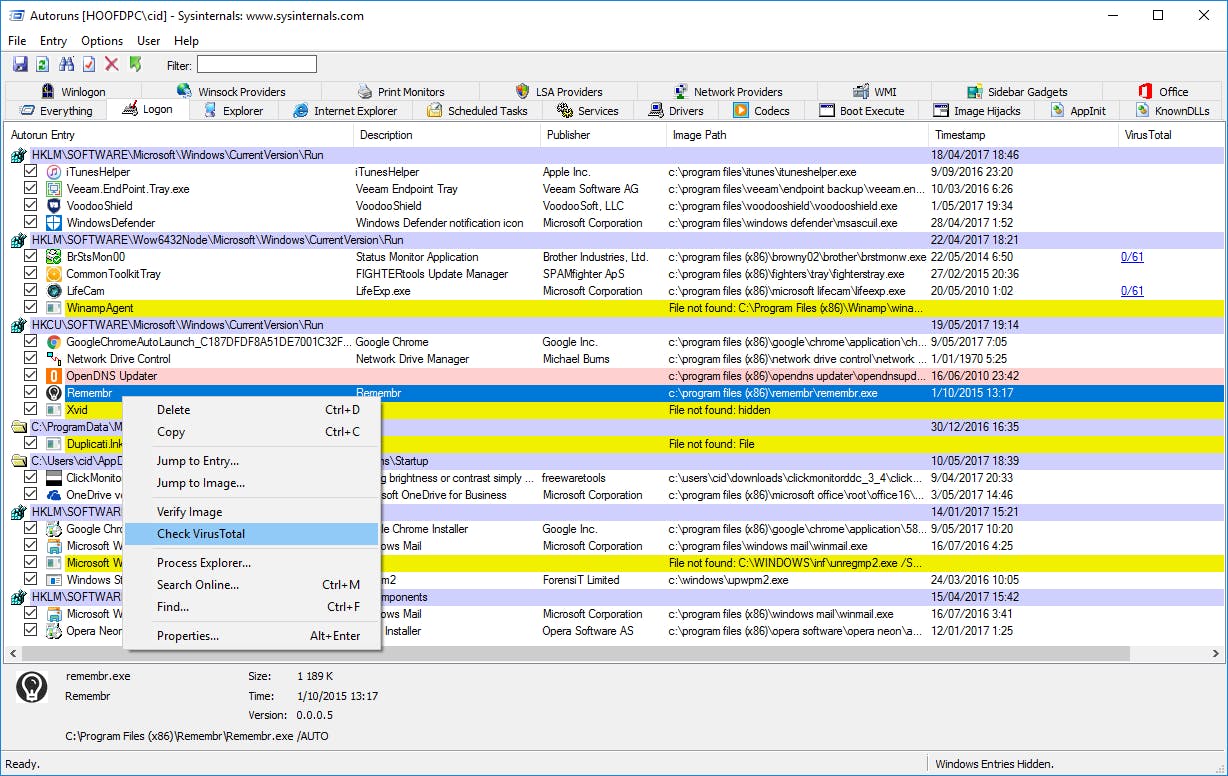Click the iTunesHelper entry icon
Screen dimensions: 1228x776
coord(54,172)
